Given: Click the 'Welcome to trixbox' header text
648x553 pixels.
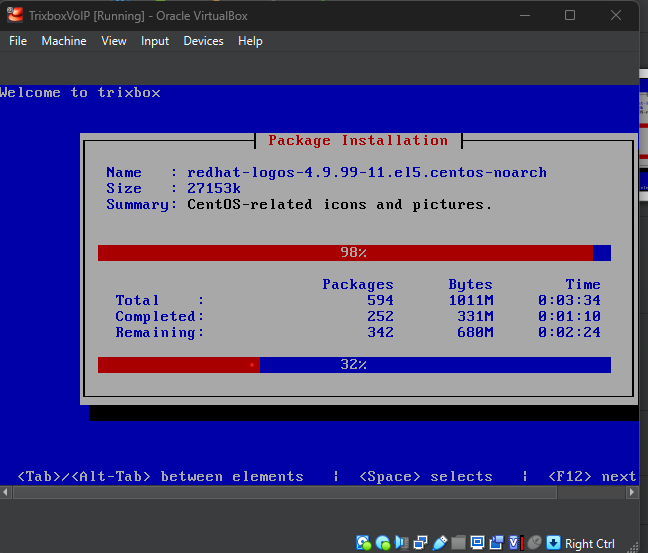Looking at the screenshot, I should (x=80, y=92).
